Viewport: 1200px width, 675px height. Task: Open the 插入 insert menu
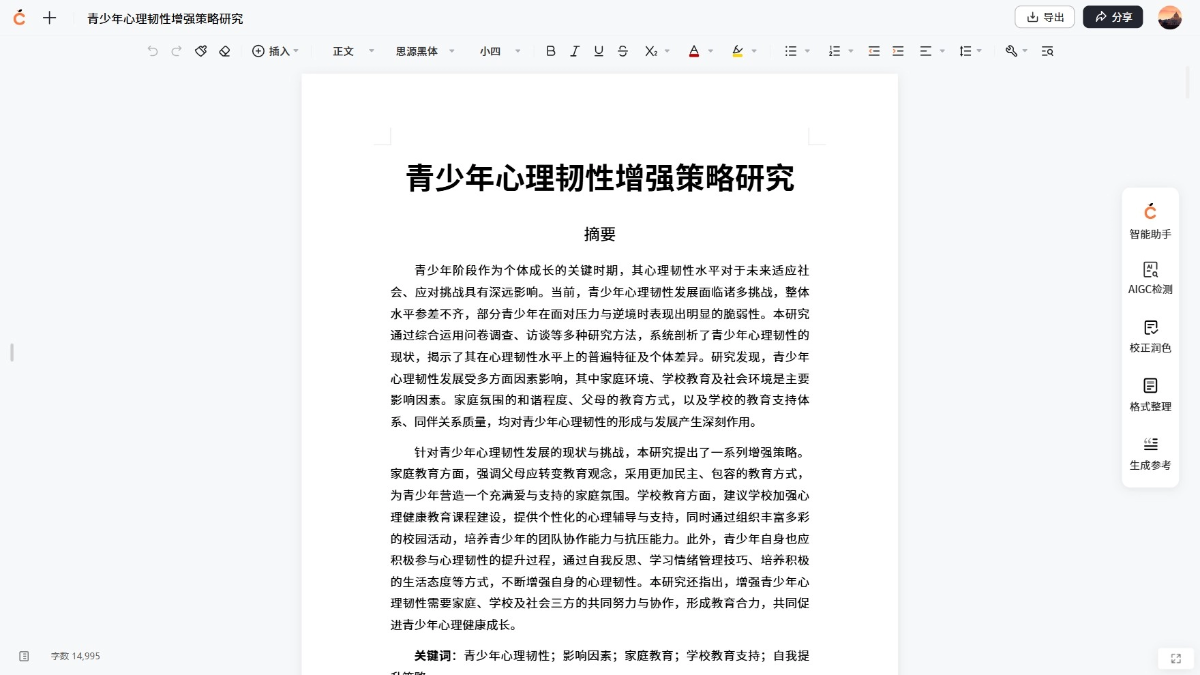pos(277,50)
